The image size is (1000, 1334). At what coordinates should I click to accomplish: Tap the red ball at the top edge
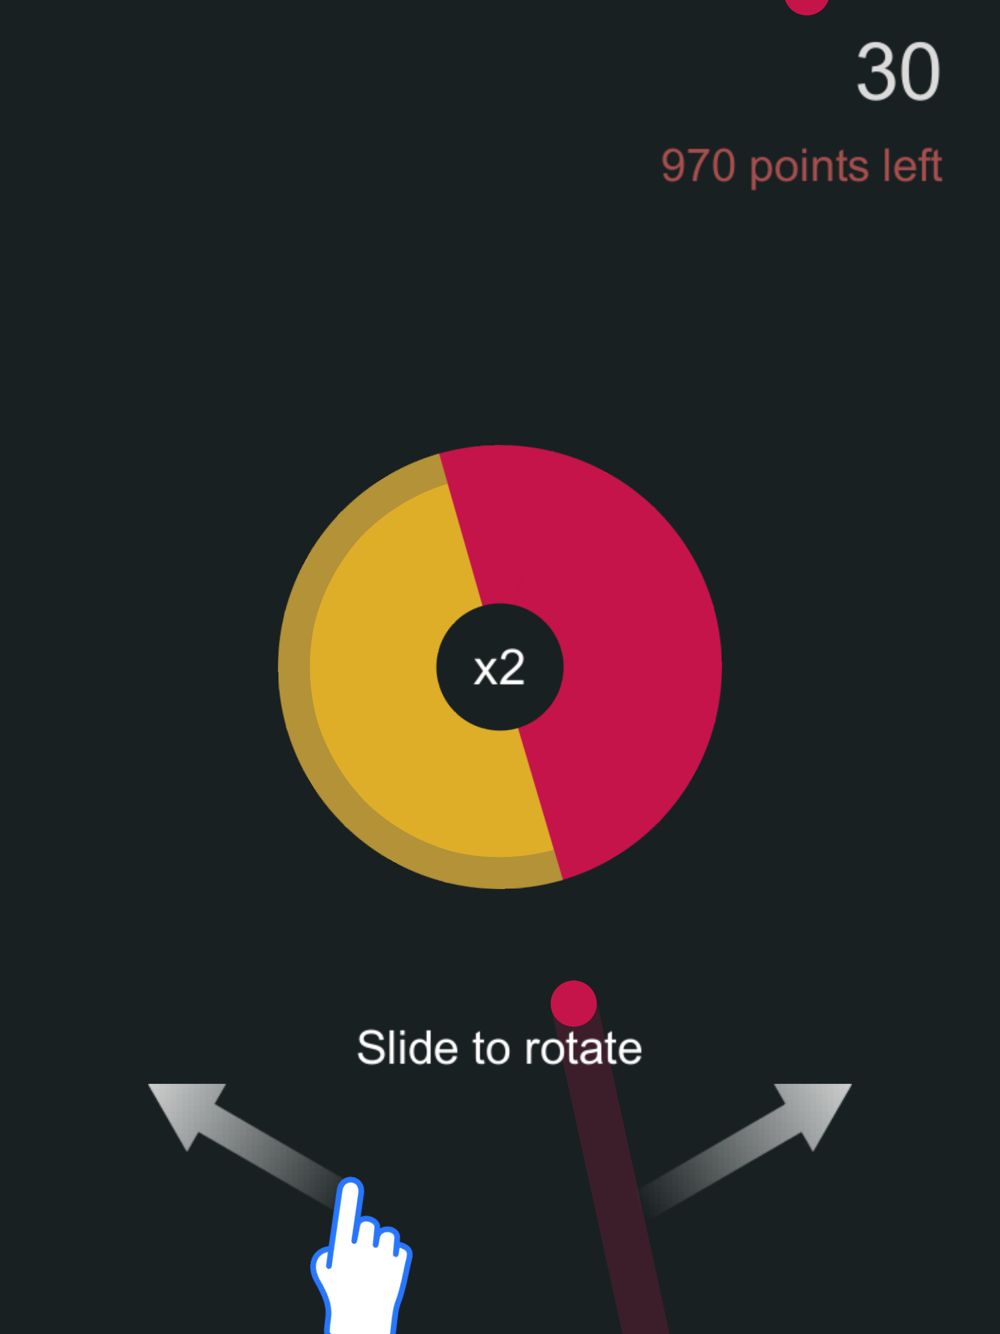[807, 5]
